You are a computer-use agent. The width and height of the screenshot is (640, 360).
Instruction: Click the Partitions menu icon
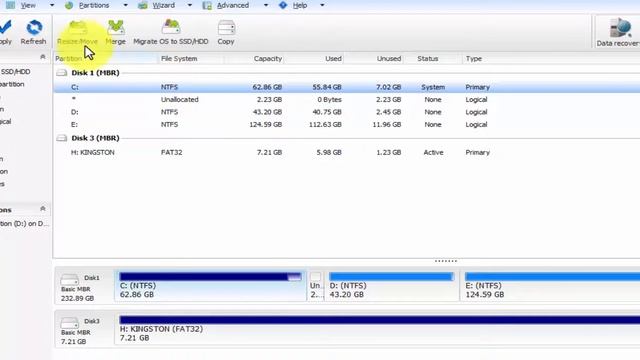click(x=69, y=5)
